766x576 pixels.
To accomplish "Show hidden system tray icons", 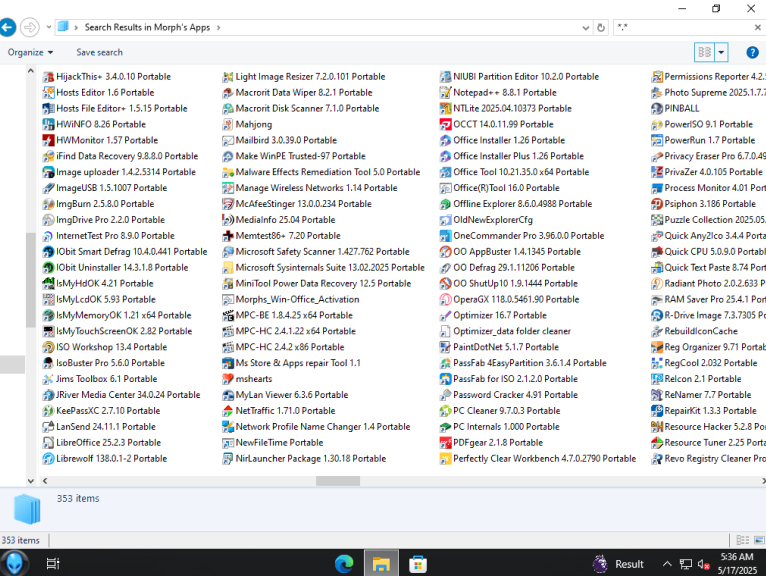I will click(667, 564).
